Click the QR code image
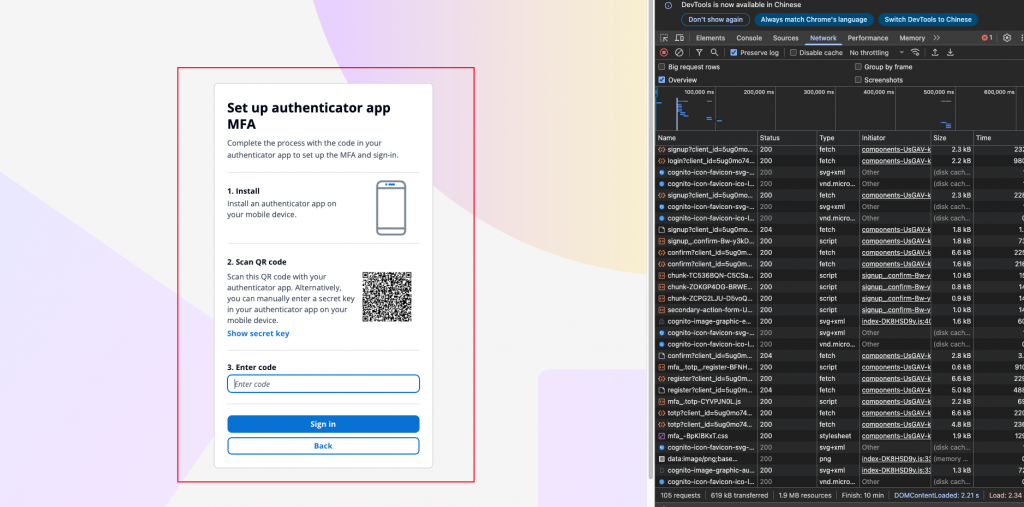This screenshot has width=1024, height=507. tap(387, 297)
